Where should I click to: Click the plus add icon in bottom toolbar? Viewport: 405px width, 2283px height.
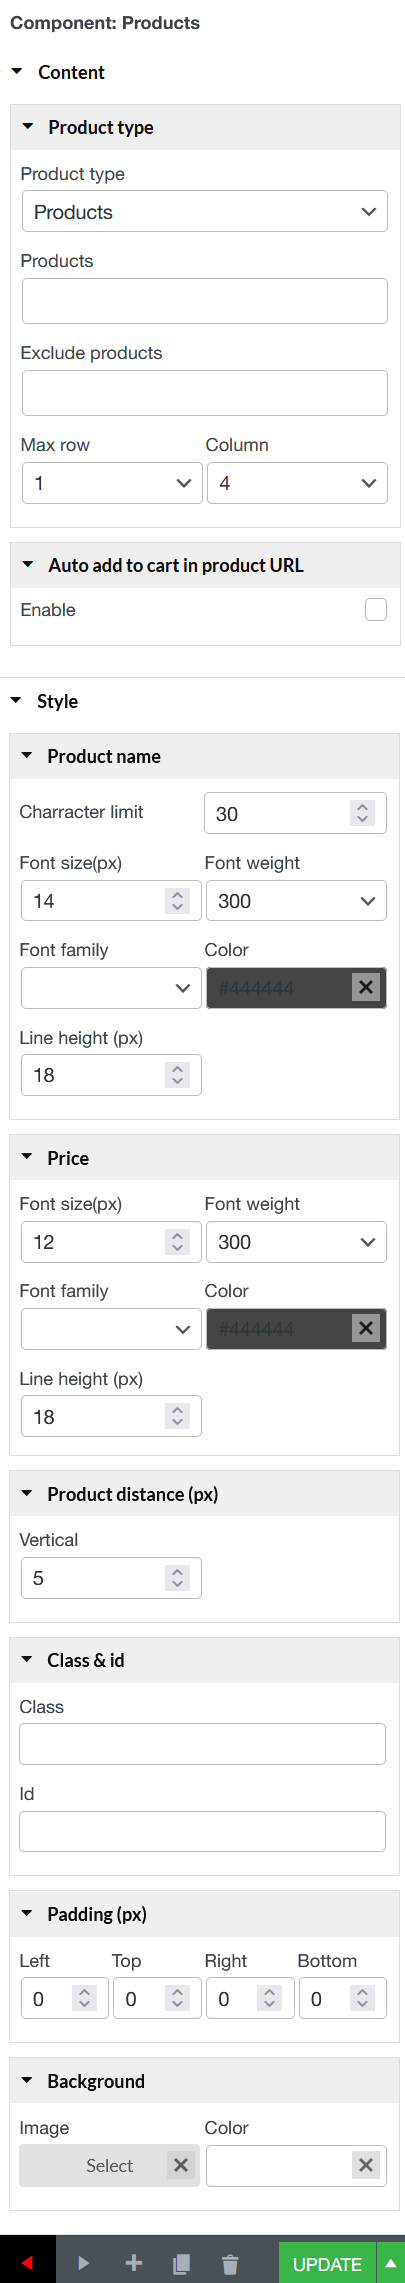click(x=133, y=2263)
